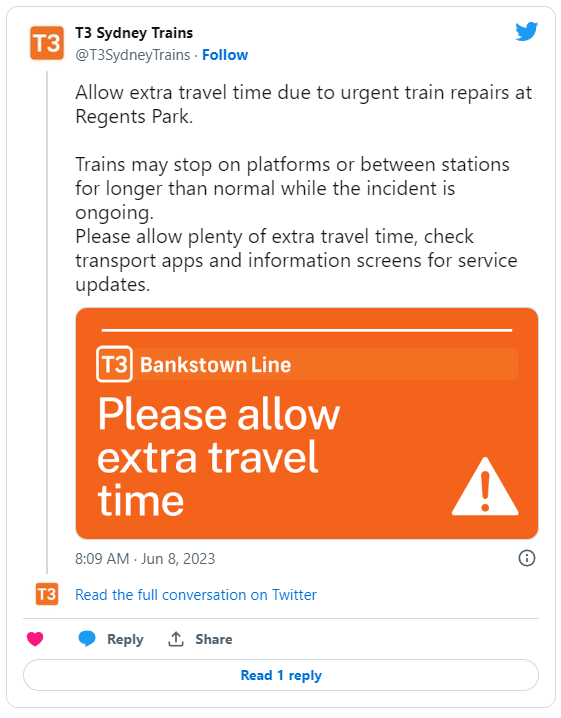Like the tweet with the heart icon

point(35,639)
